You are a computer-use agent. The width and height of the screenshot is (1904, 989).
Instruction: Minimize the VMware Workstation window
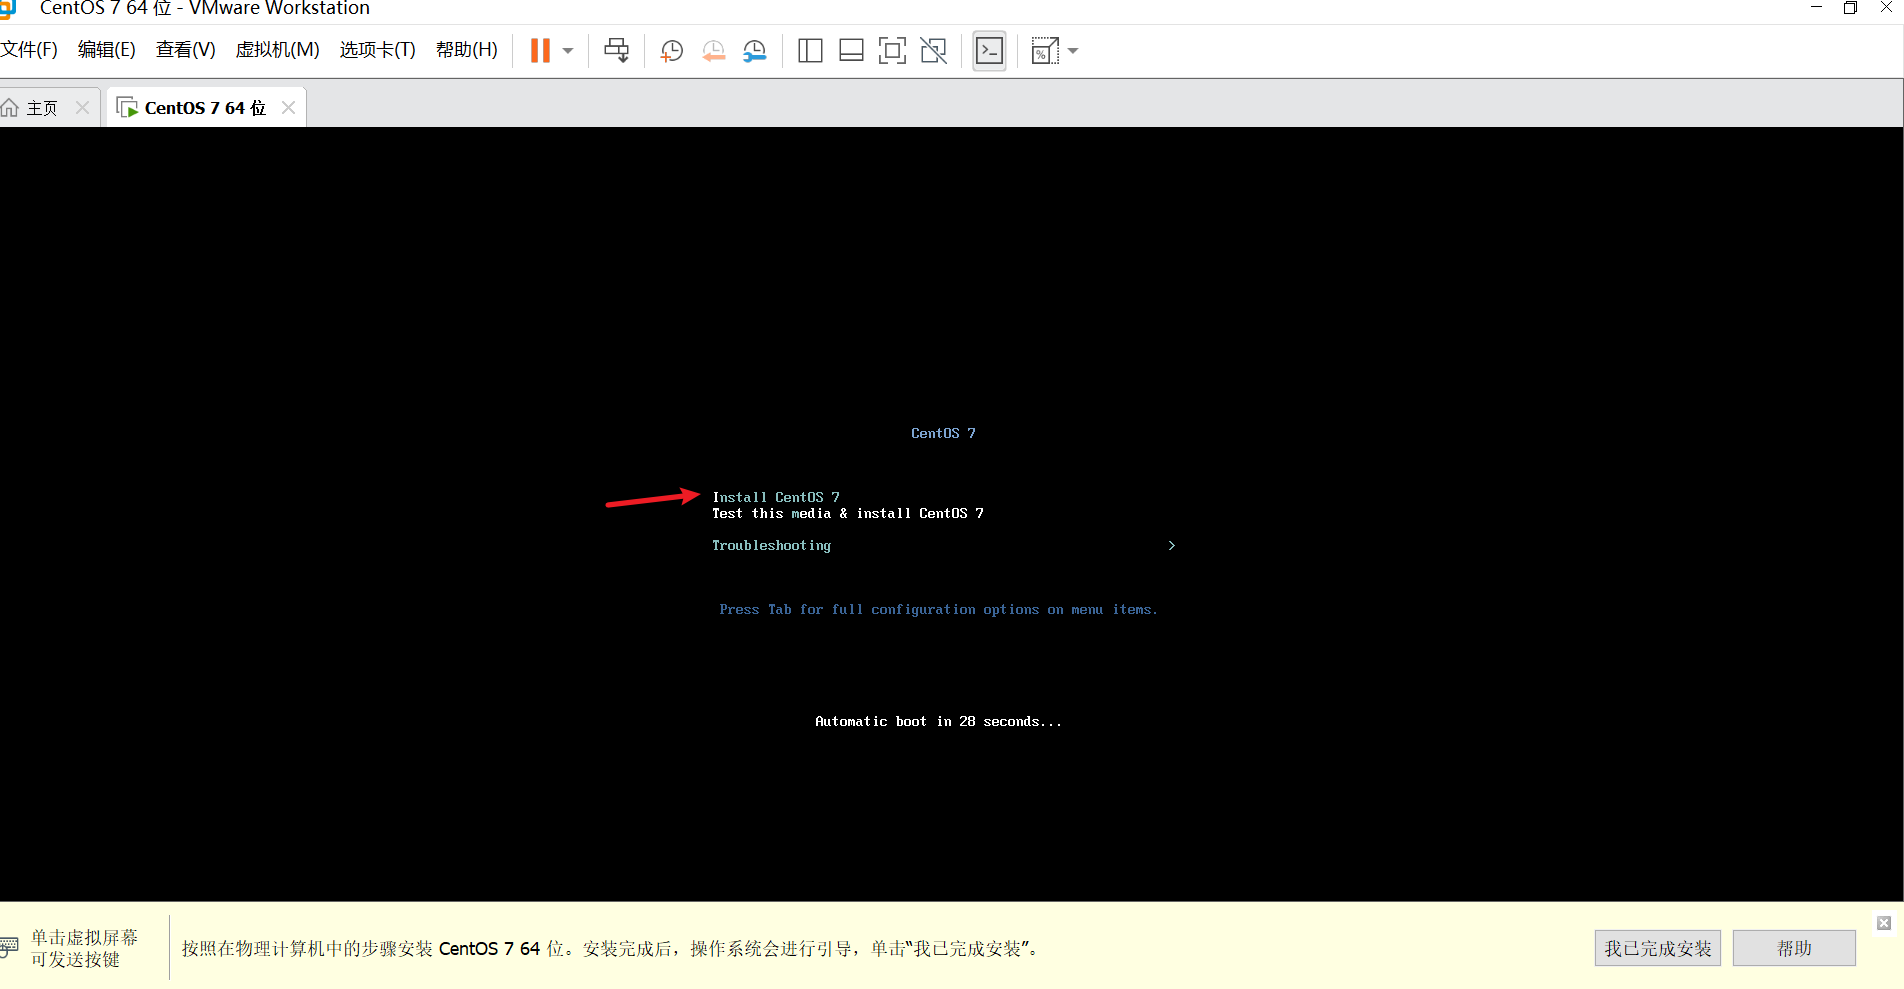click(x=1816, y=7)
